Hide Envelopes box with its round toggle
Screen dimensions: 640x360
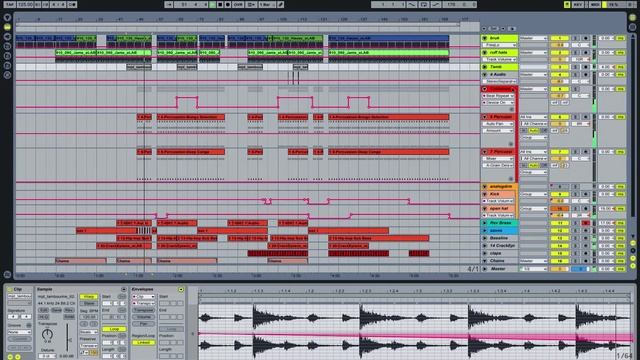click(181, 289)
